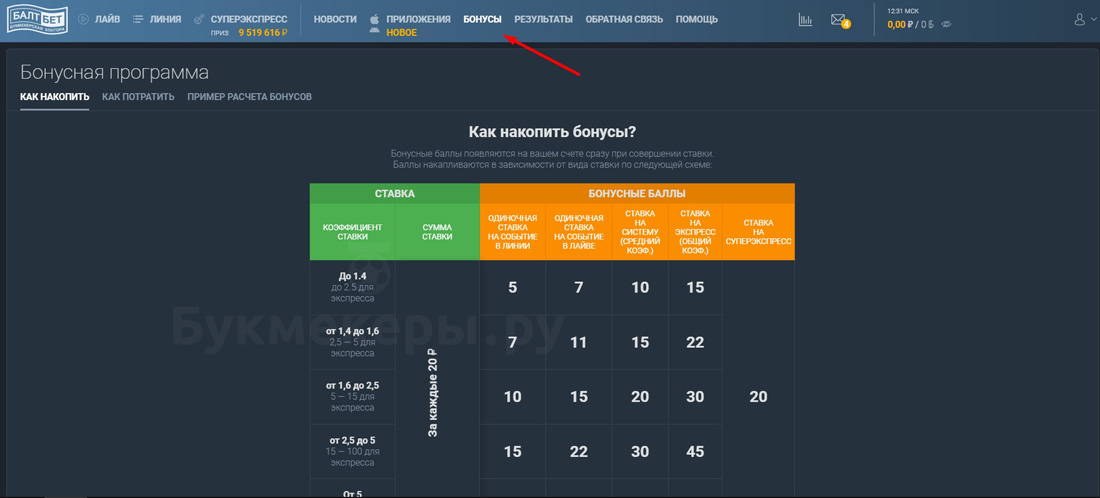Image resolution: width=1100 pixels, height=498 pixels.
Task: Open Обратная связь page
Action: [624, 19]
